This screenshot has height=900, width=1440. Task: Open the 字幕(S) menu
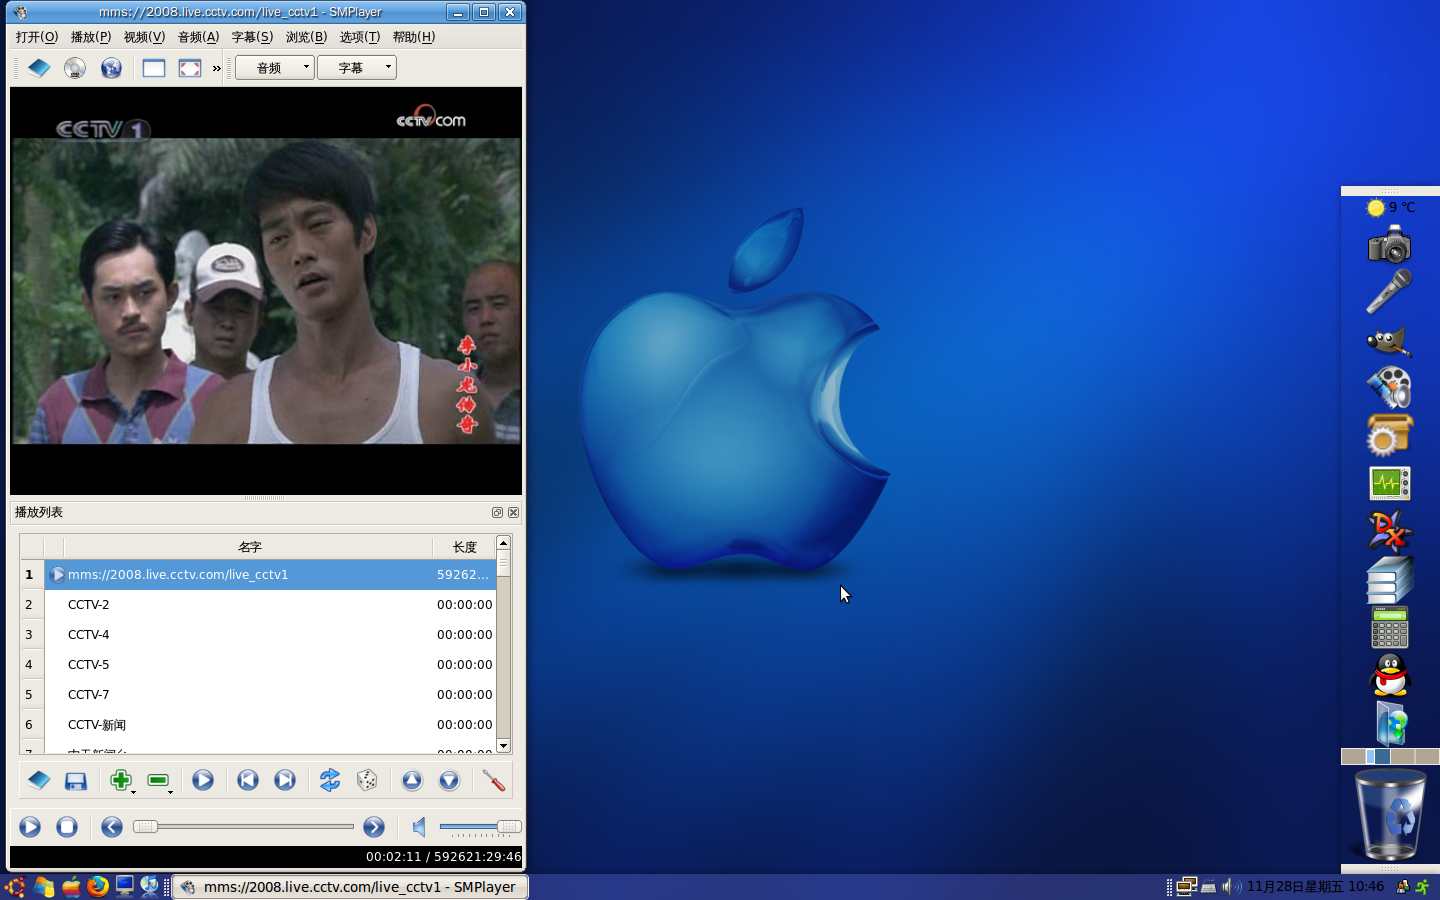pyautogui.click(x=252, y=37)
